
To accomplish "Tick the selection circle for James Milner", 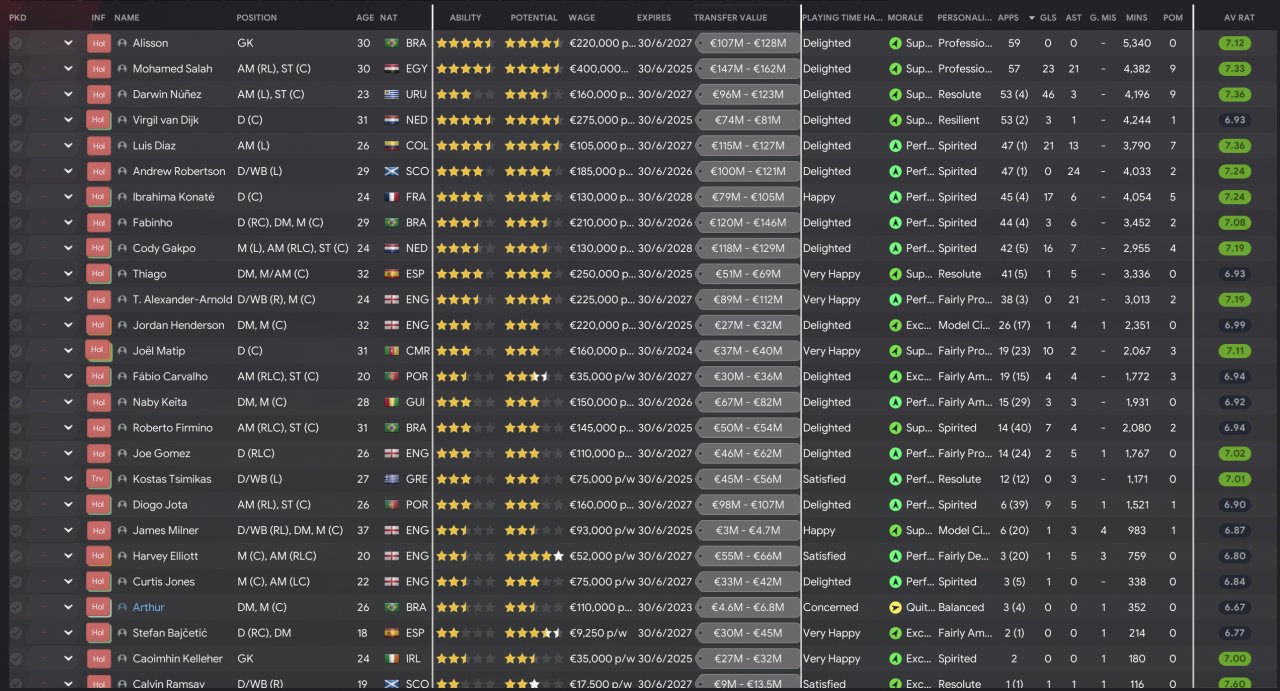I will tap(16, 530).
